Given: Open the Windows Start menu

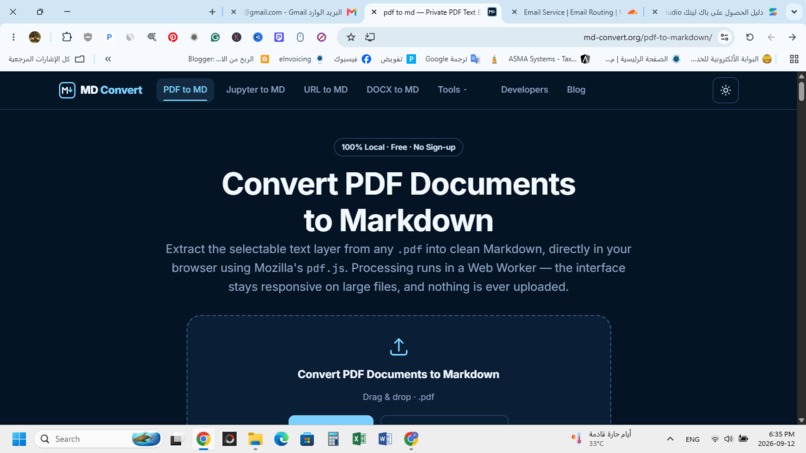Looking at the screenshot, I should [19, 439].
